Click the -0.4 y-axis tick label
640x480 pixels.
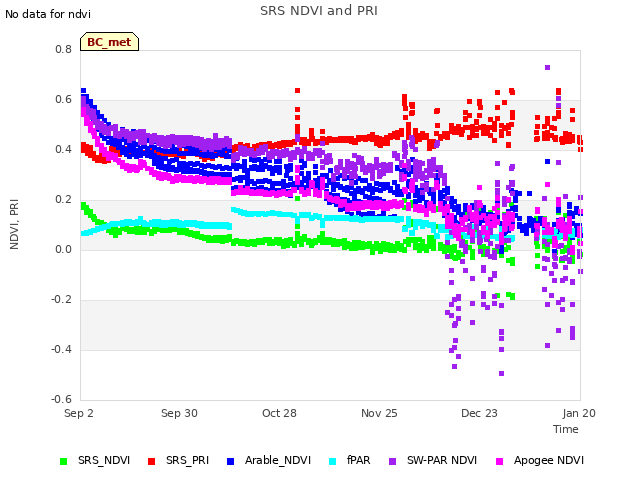tap(62, 349)
